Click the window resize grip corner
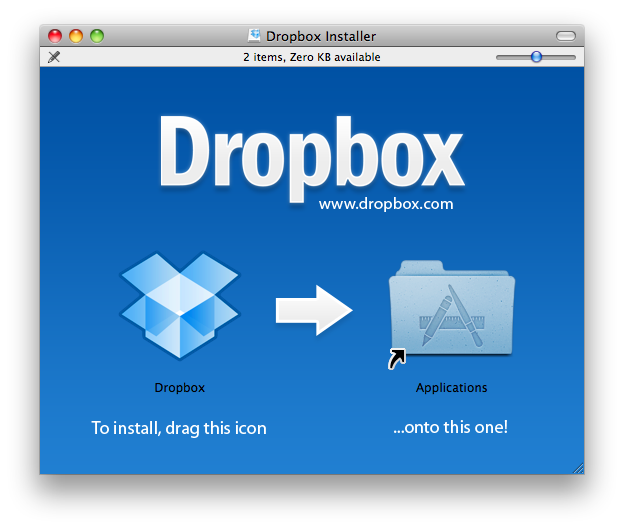This screenshot has height=529, width=624. (578, 468)
